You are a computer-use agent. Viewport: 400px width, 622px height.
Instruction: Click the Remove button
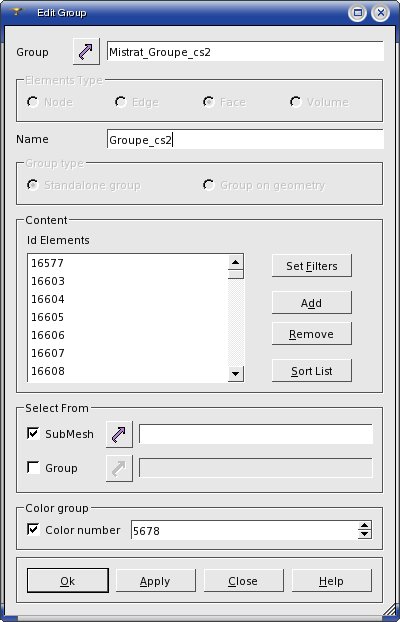[x=312, y=334]
